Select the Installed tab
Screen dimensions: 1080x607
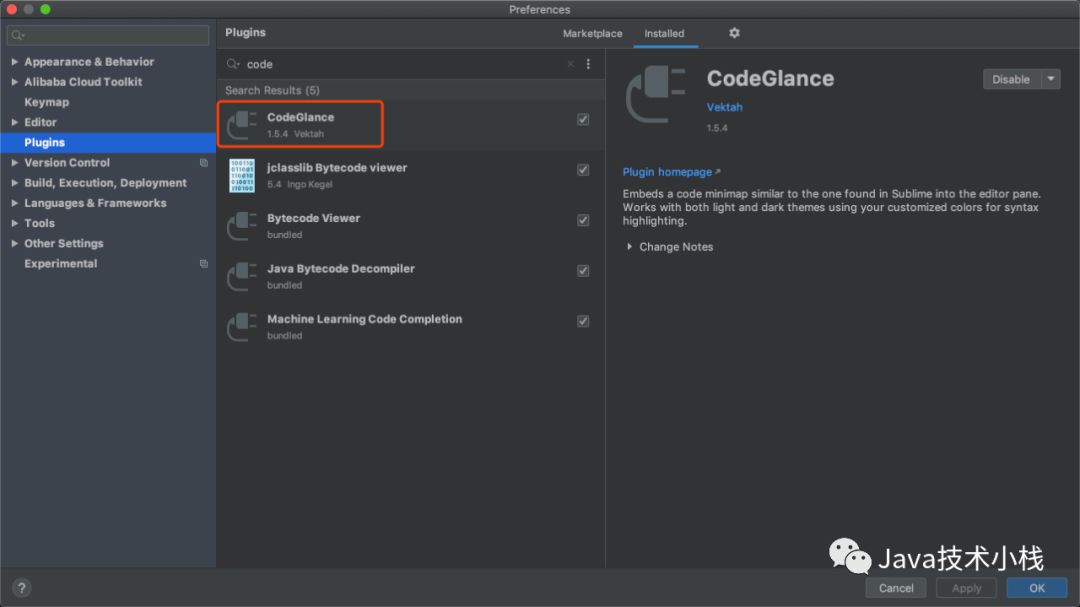point(664,33)
